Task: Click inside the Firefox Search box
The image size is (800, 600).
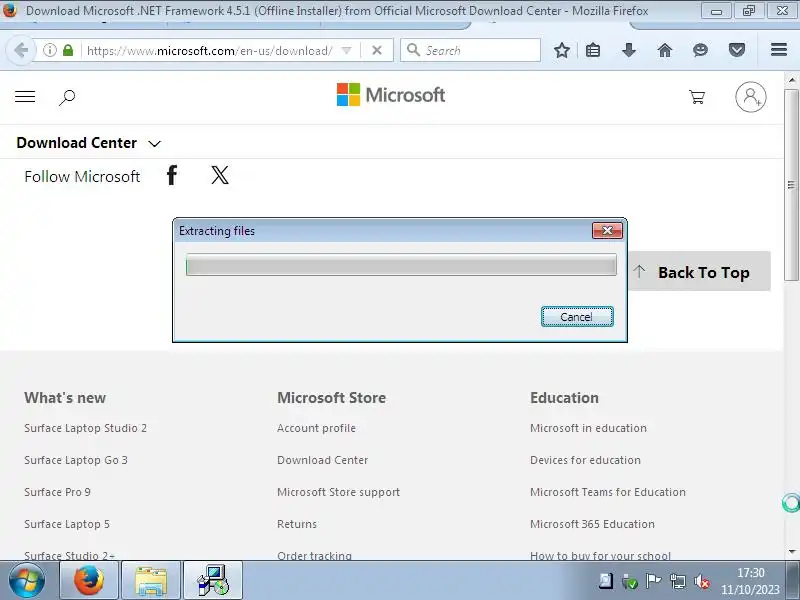Action: tap(470, 50)
